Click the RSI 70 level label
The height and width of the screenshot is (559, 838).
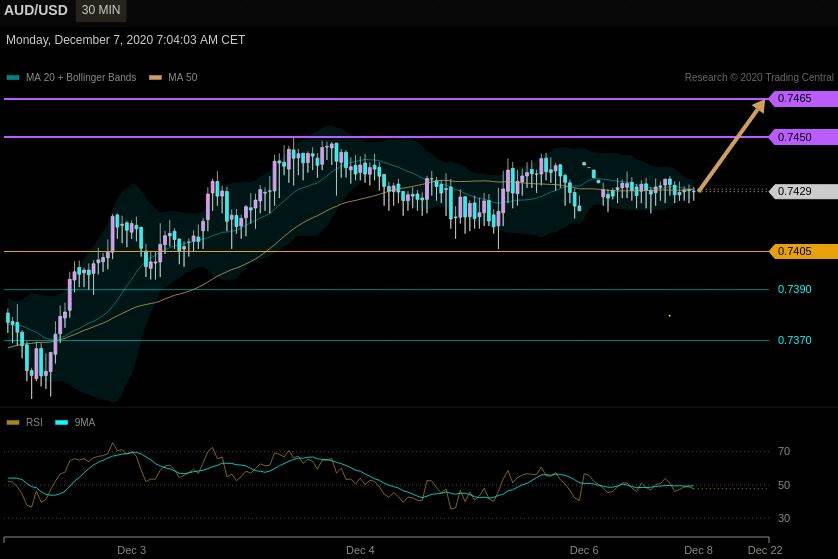click(x=783, y=452)
